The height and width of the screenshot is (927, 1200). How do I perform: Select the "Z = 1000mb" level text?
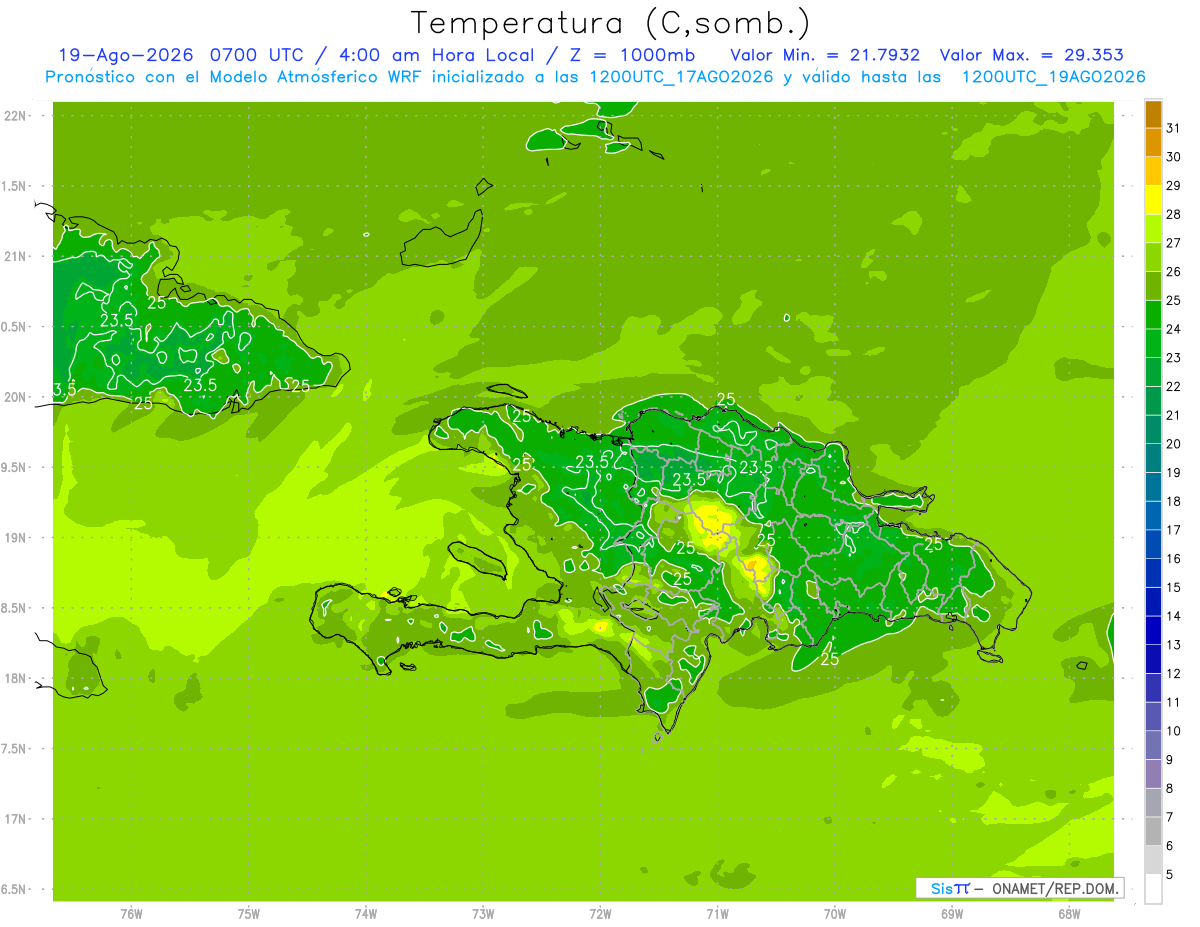[x=633, y=55]
